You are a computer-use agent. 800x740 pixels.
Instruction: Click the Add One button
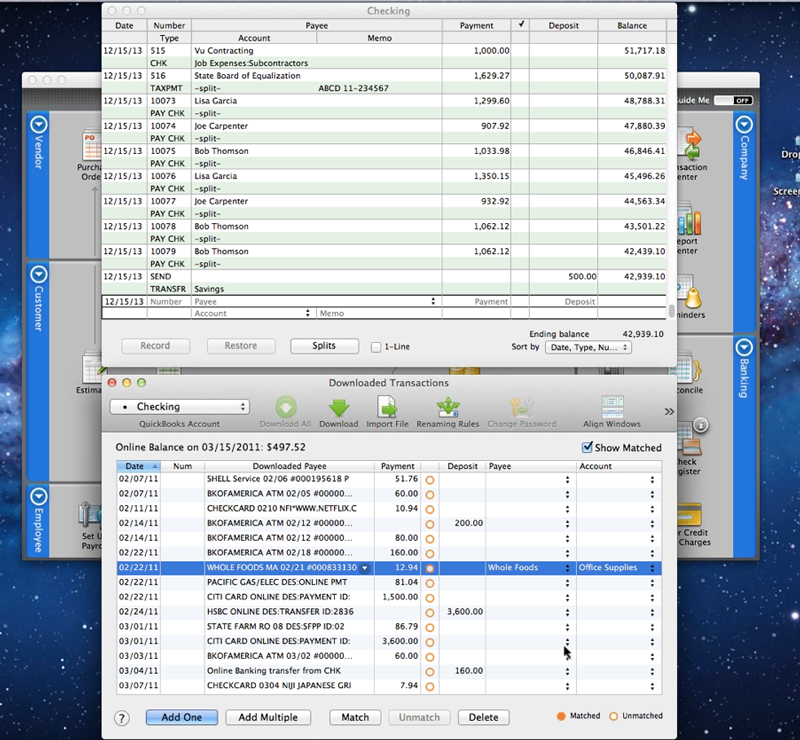click(x=182, y=717)
